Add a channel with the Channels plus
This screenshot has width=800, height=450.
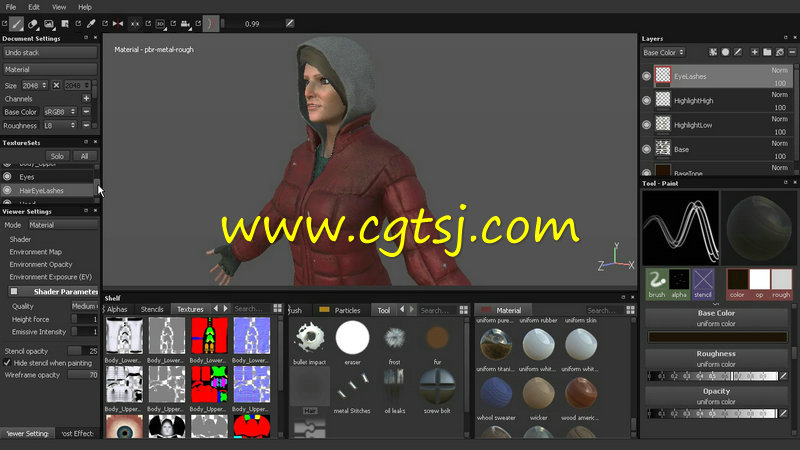[x=86, y=98]
